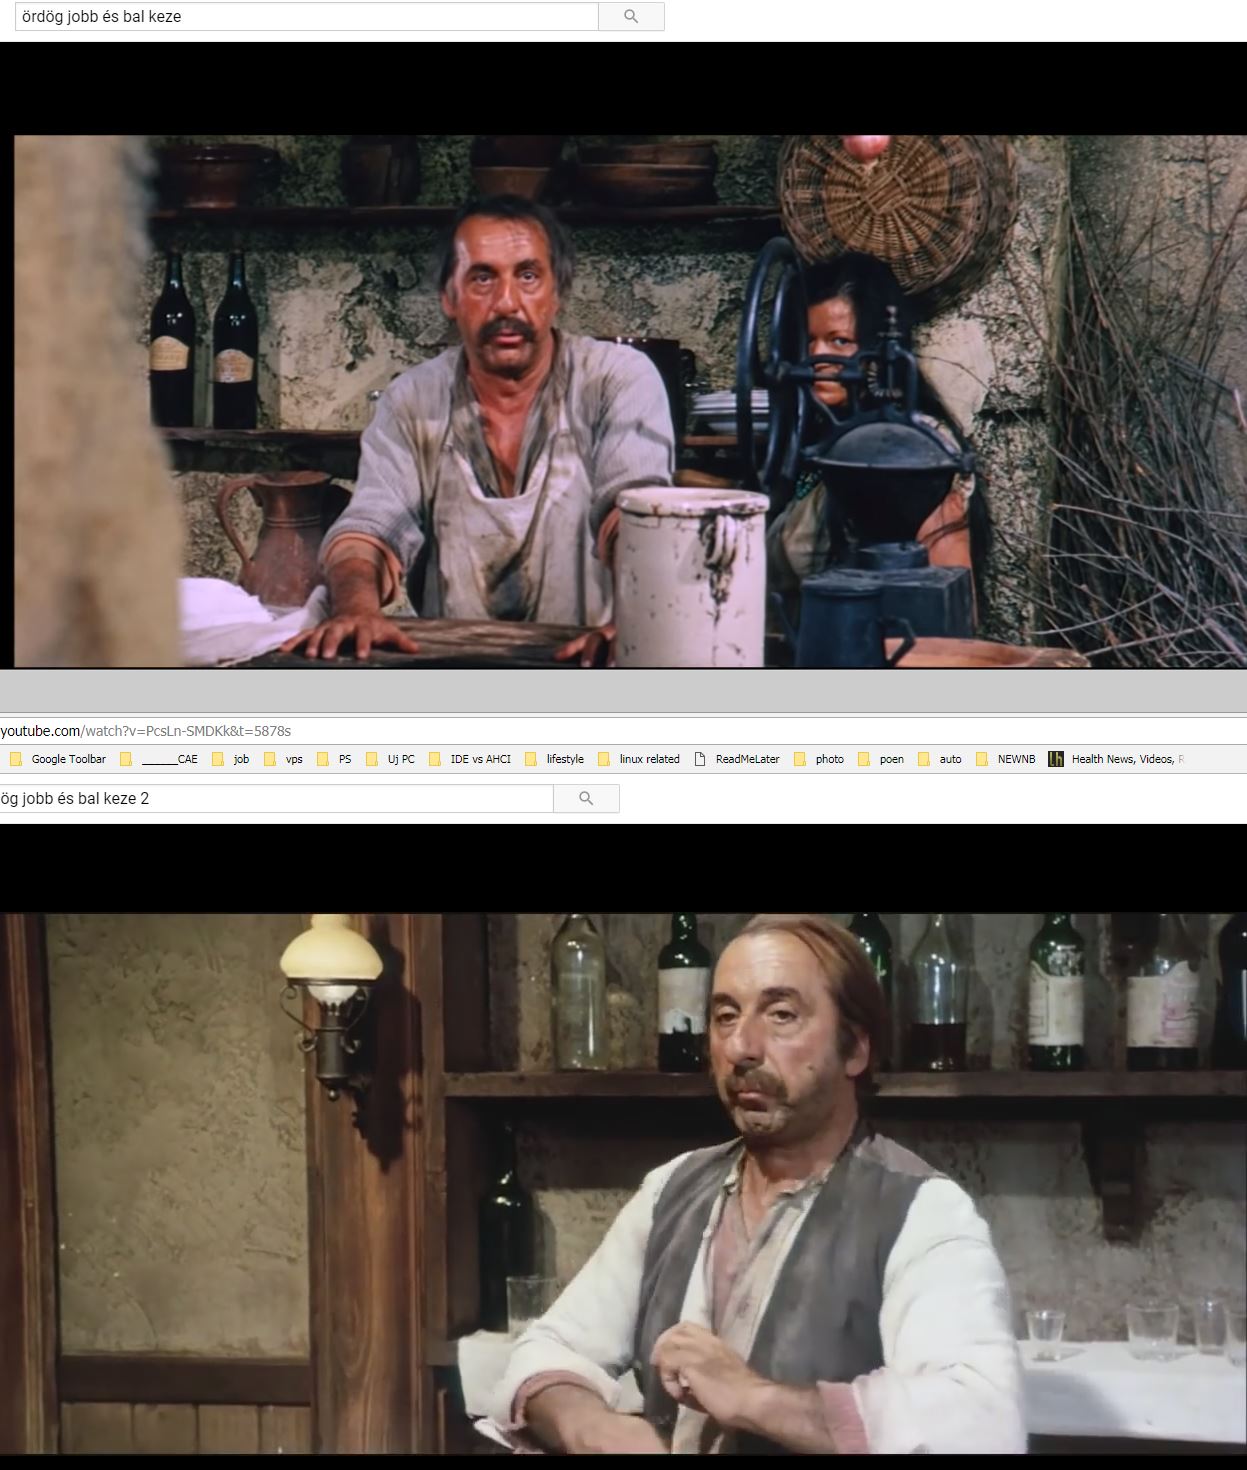1247x1470 pixels.
Task: Open the NEWNB bookmark folder
Action: 1006,759
